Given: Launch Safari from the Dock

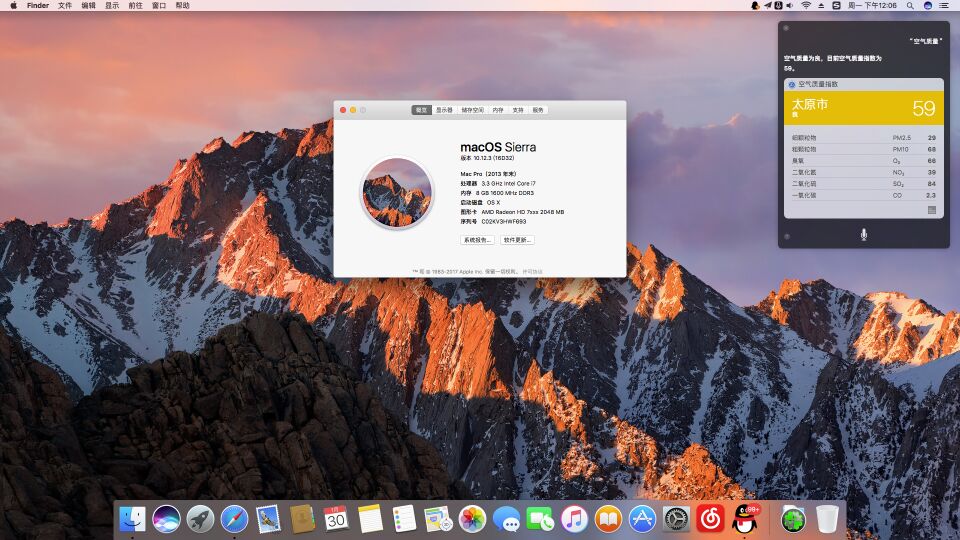Looking at the screenshot, I should 234,518.
